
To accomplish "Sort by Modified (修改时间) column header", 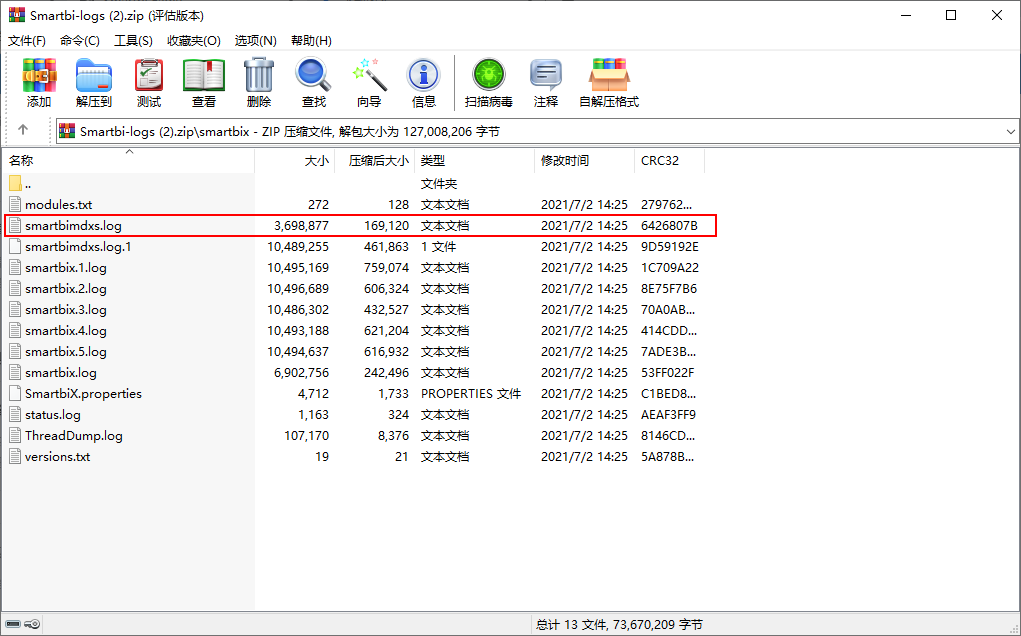I will click(584, 160).
